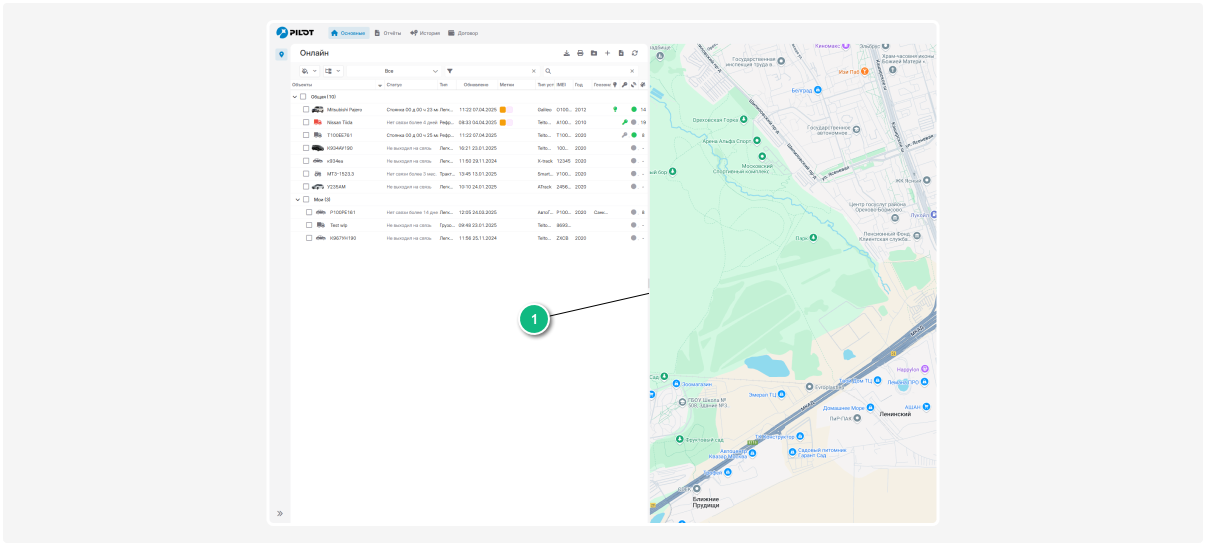This screenshot has width=1206, height=546.
Task: Click the download icon in Онлайн header
Action: pos(567,53)
